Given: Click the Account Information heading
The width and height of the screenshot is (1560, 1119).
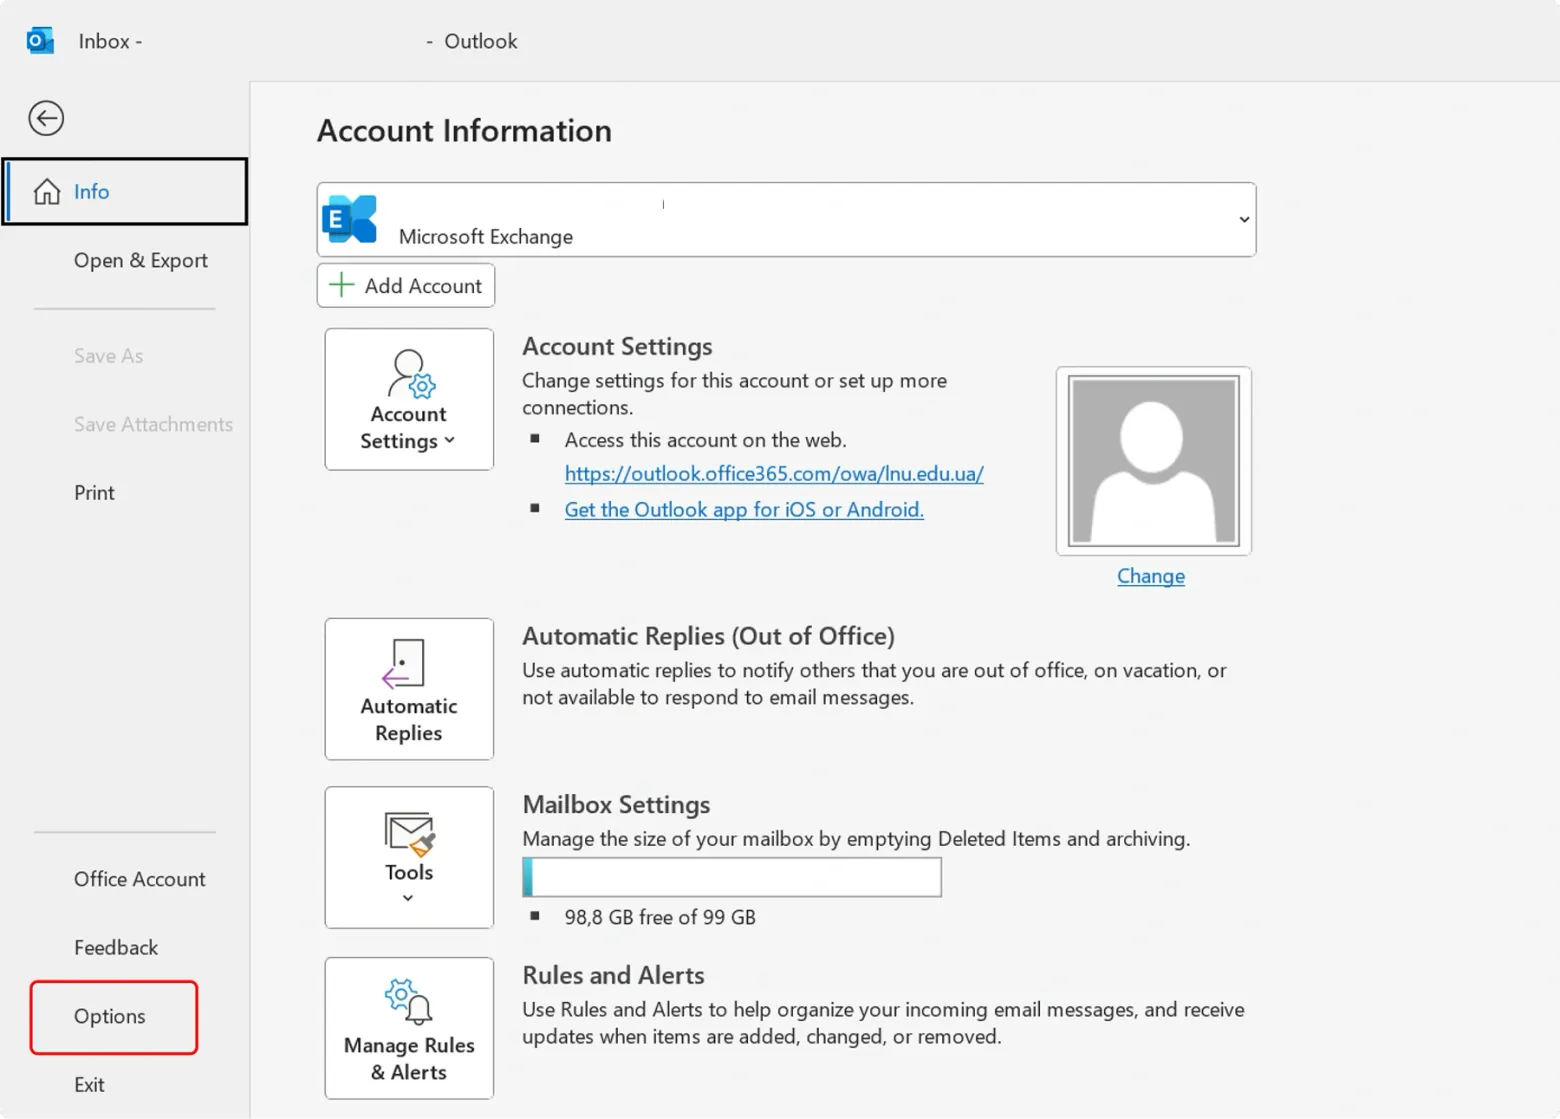Looking at the screenshot, I should (x=464, y=131).
